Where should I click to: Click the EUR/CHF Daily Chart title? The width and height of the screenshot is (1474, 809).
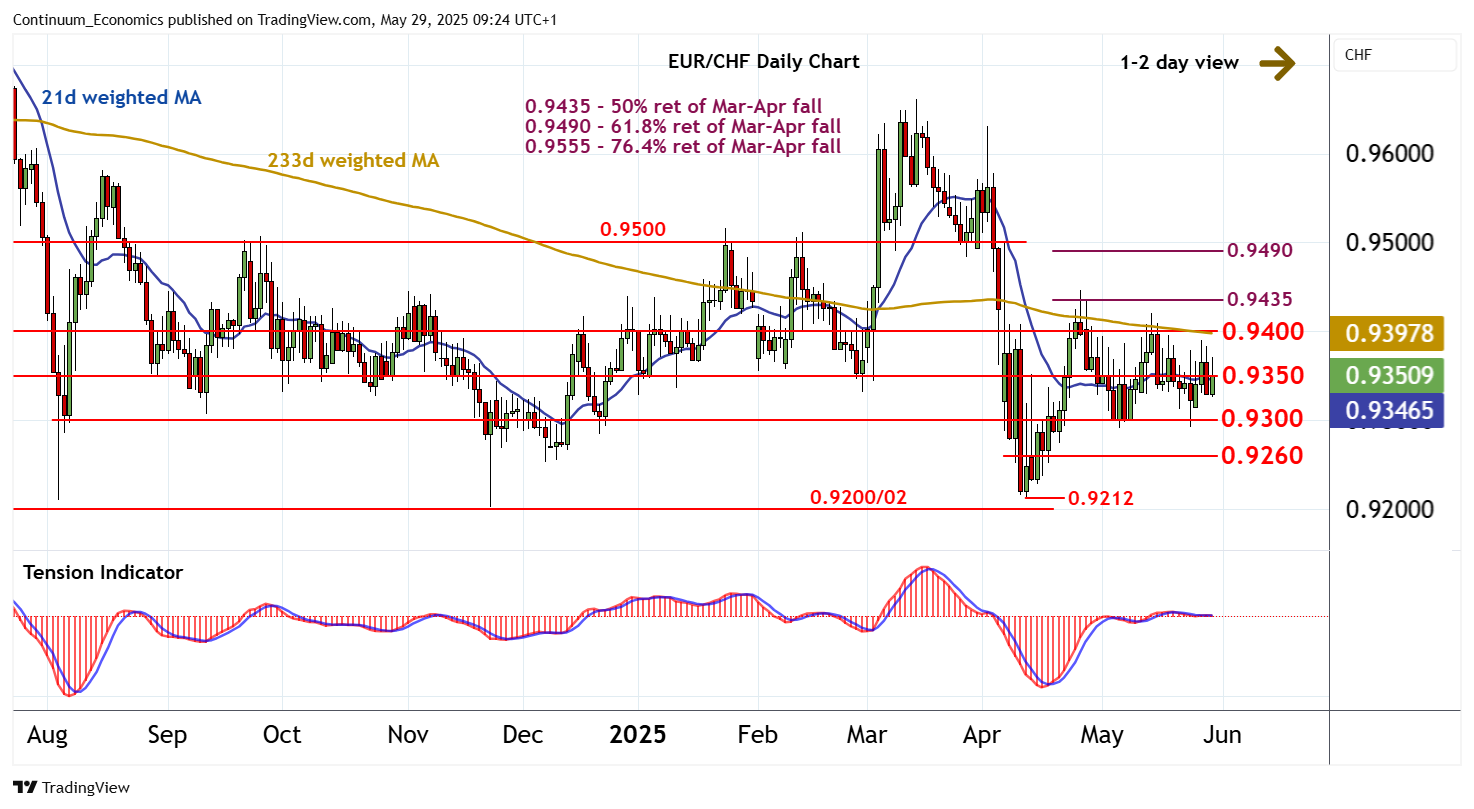click(763, 62)
